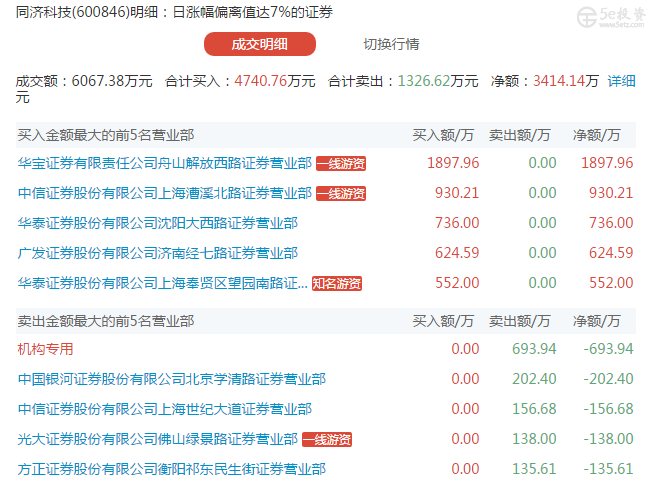
Task: Switch to the 切换行情 tab
Action: (x=391, y=44)
